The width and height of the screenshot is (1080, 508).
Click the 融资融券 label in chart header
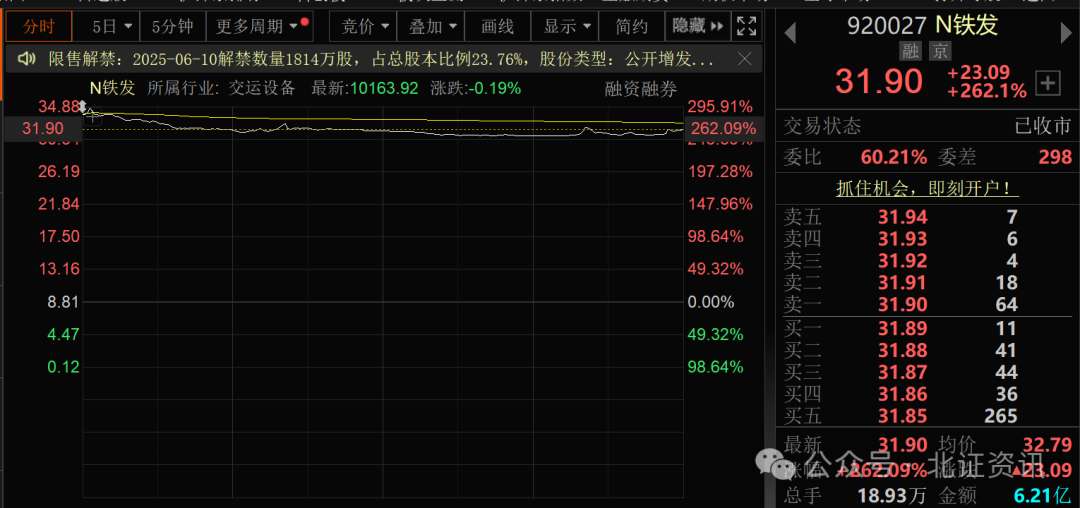tap(641, 88)
